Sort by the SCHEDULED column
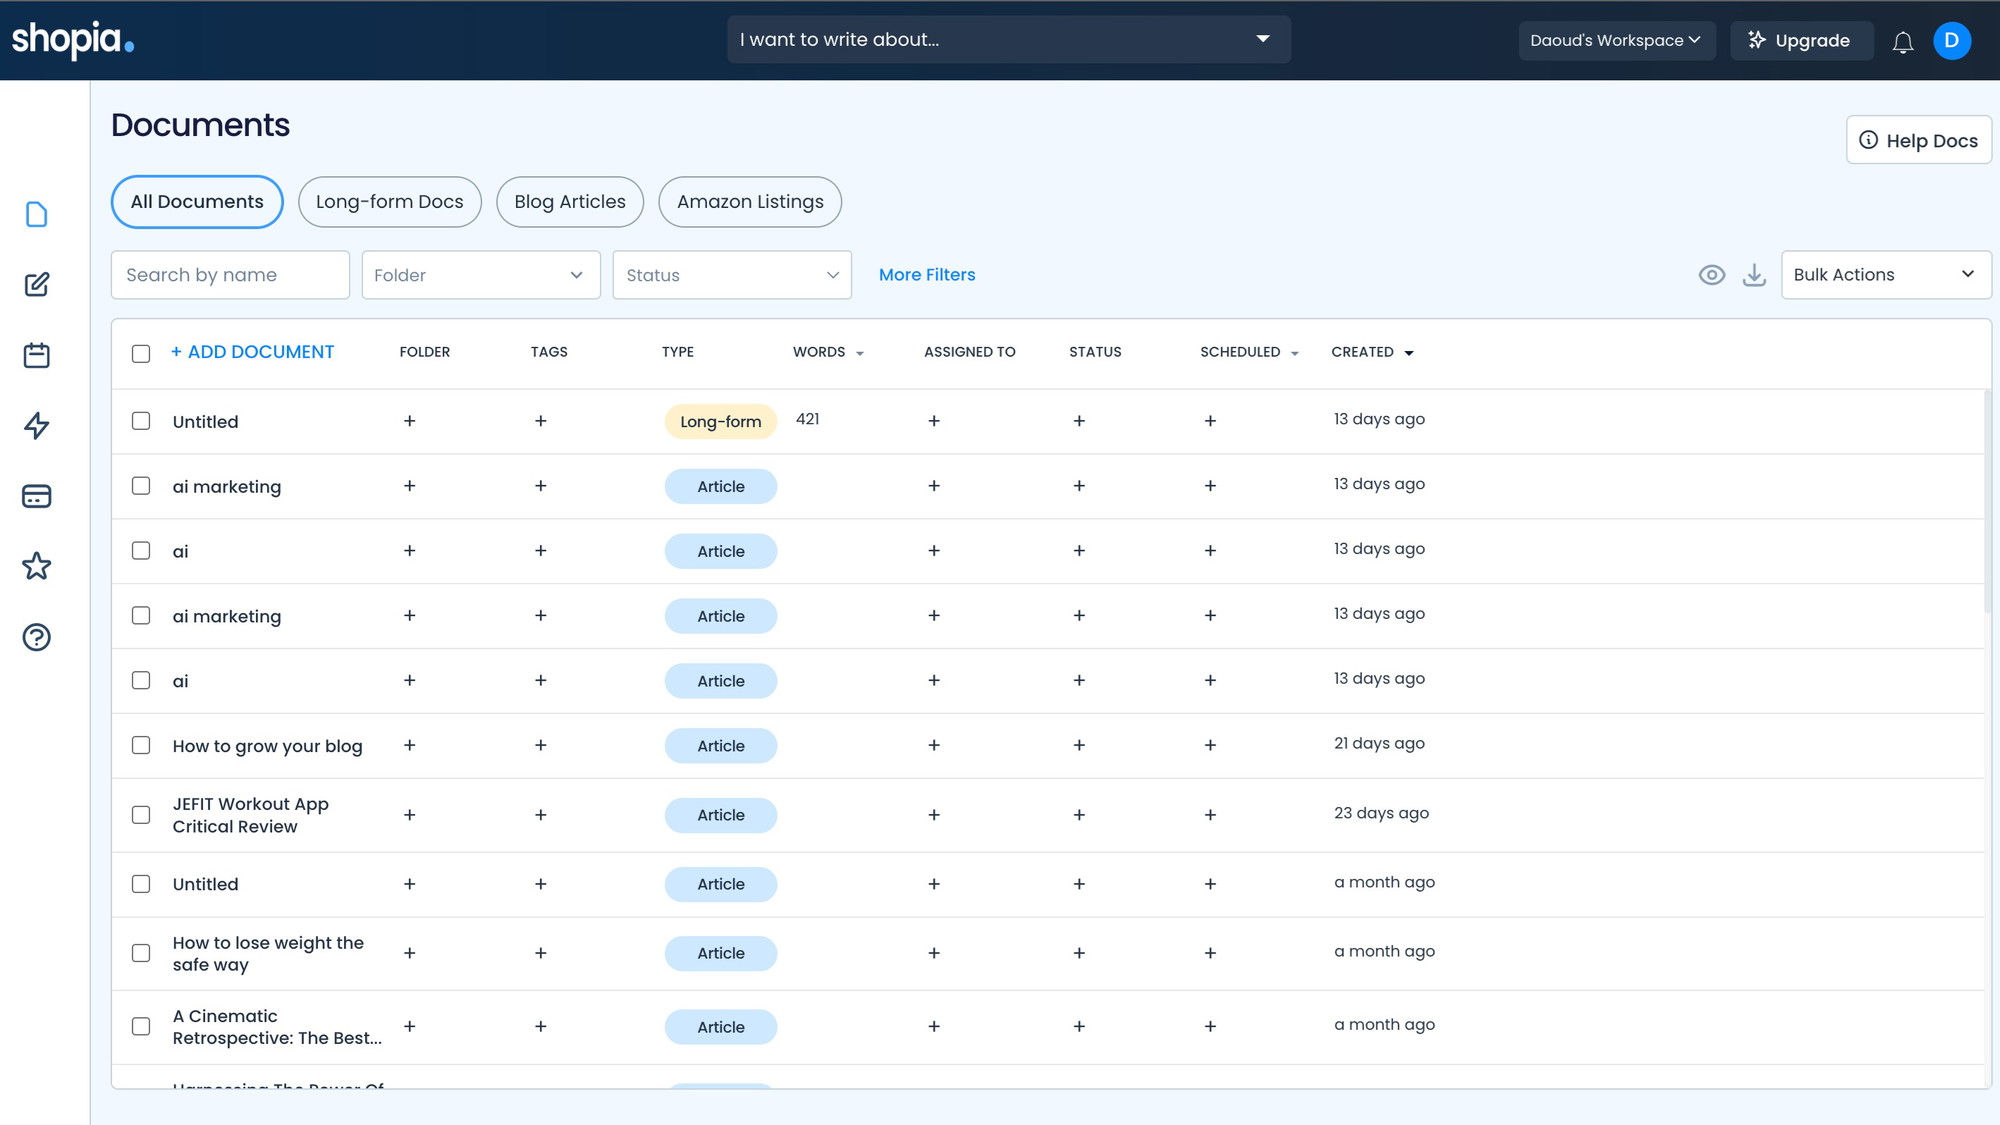2000x1125 pixels. (1249, 352)
